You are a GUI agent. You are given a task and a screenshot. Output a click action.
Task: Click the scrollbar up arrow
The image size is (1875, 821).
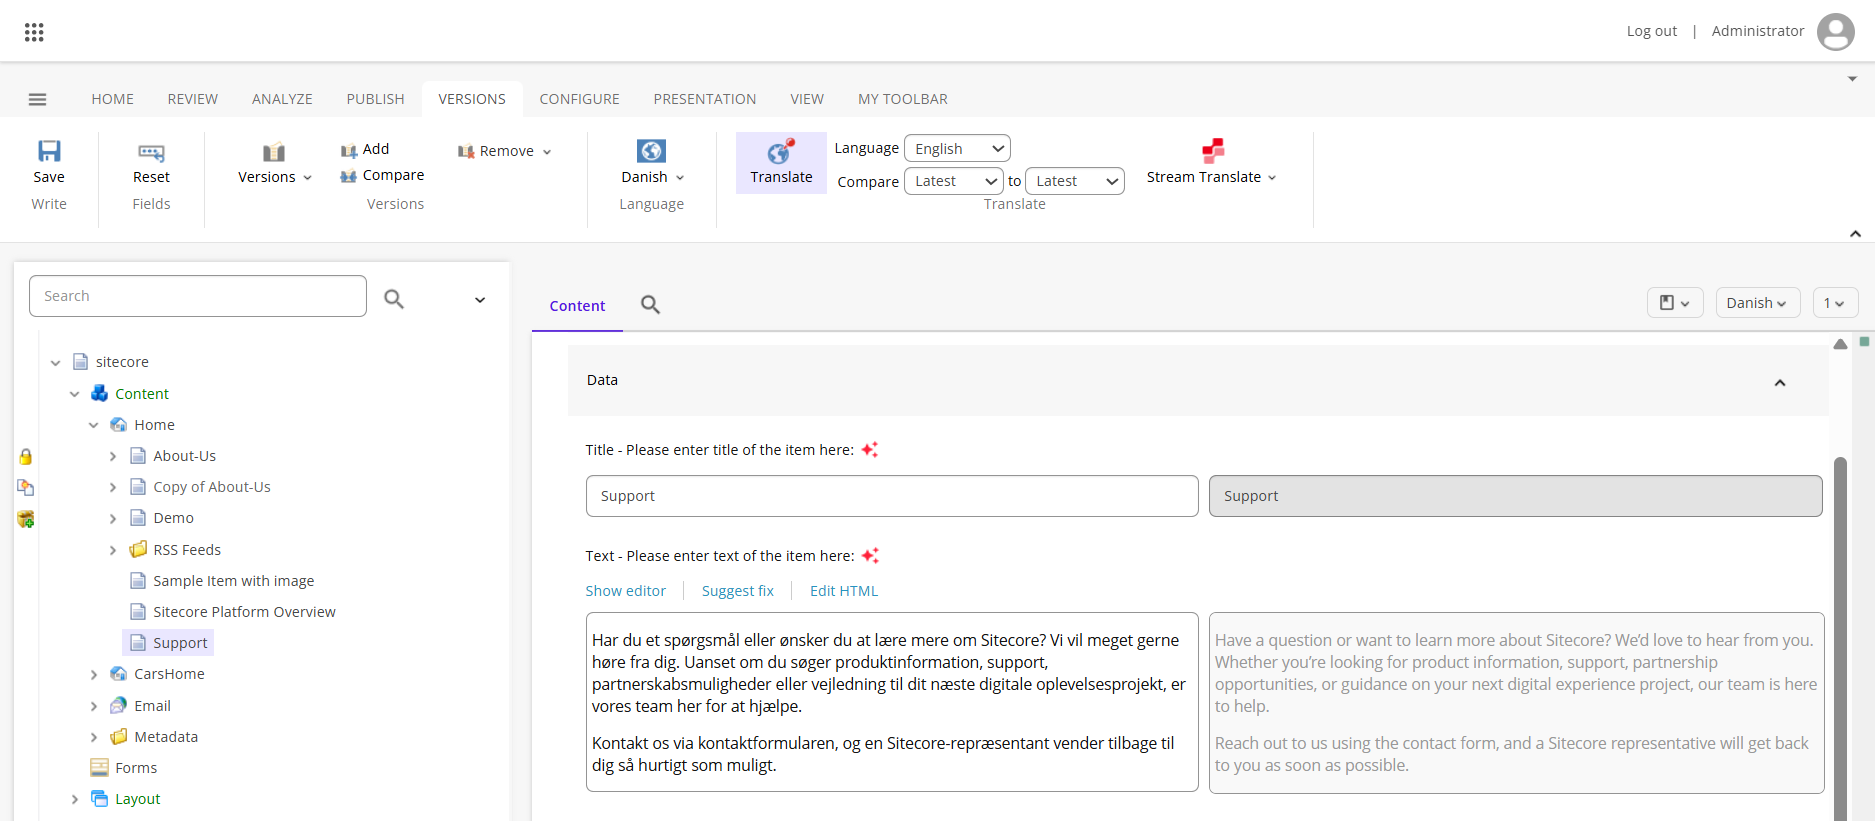click(x=1840, y=344)
